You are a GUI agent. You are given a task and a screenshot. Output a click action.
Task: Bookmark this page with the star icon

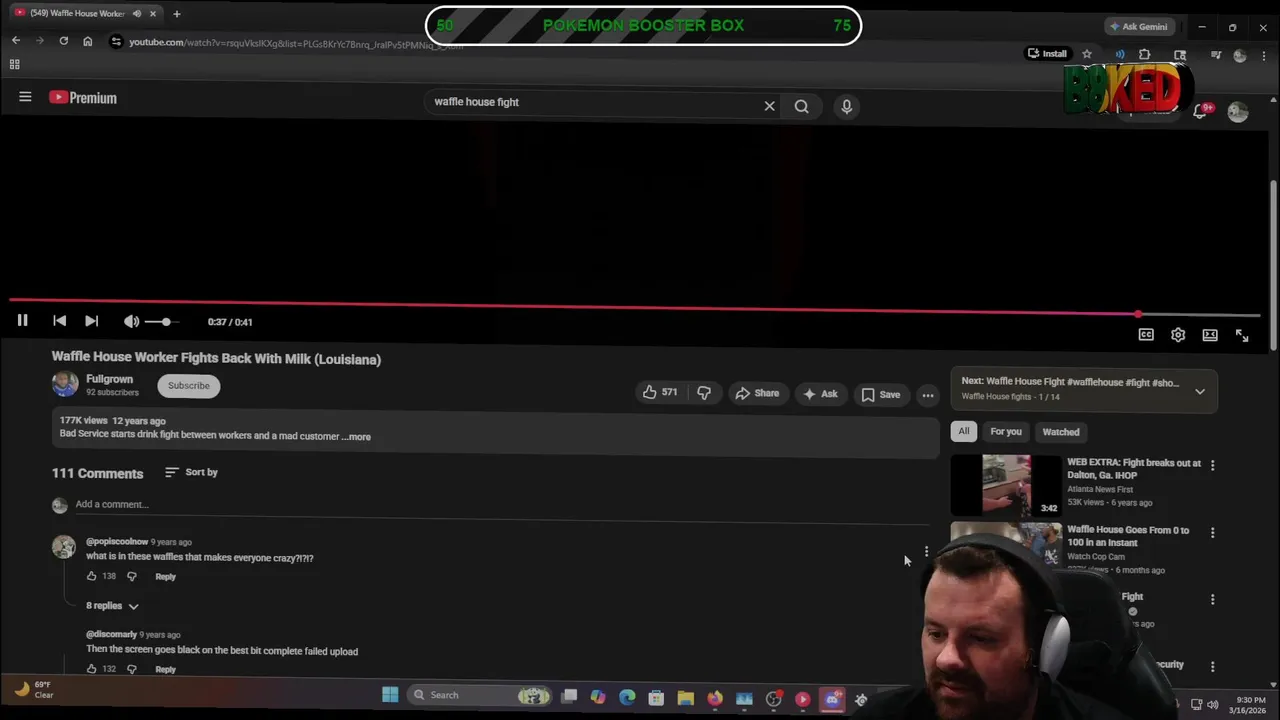(1087, 54)
